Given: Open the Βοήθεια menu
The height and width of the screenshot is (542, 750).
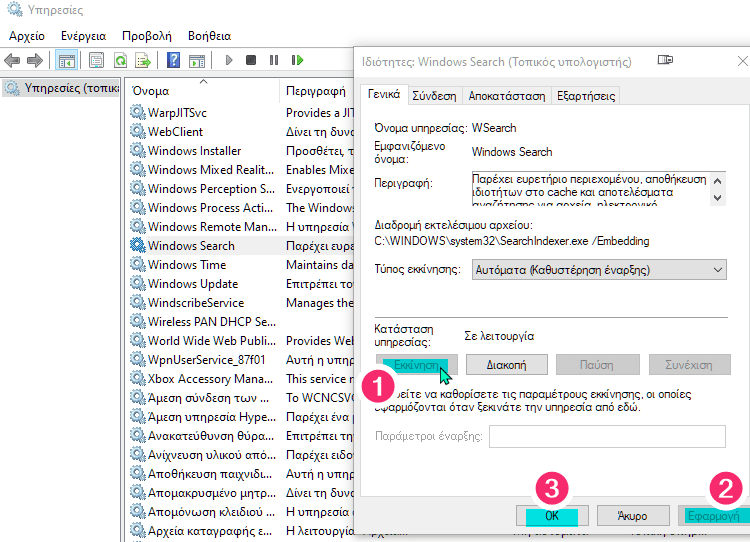Looking at the screenshot, I should pyautogui.click(x=210, y=36).
